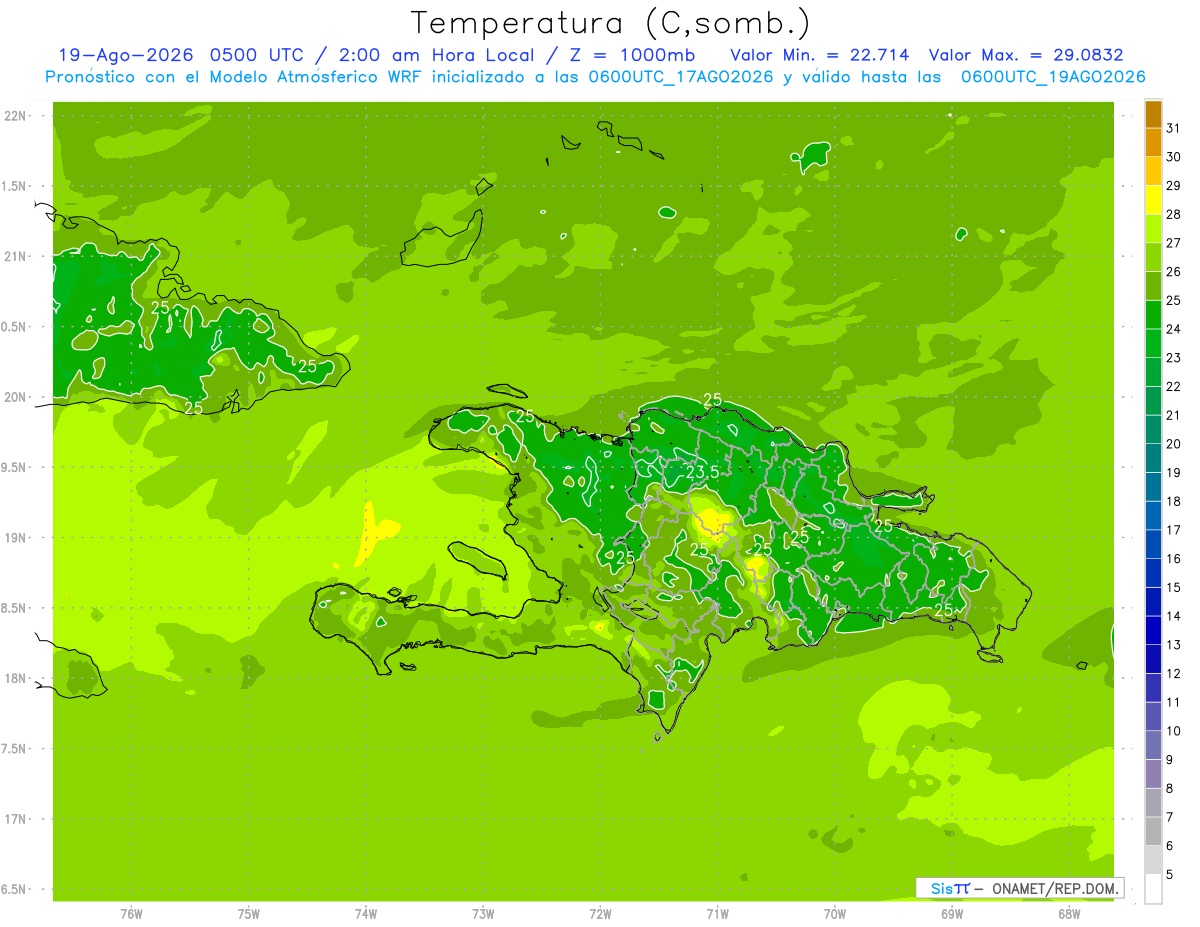Screen dimensions: 1200x927
Task: Click the legend value 10
Action: [x=1174, y=731]
